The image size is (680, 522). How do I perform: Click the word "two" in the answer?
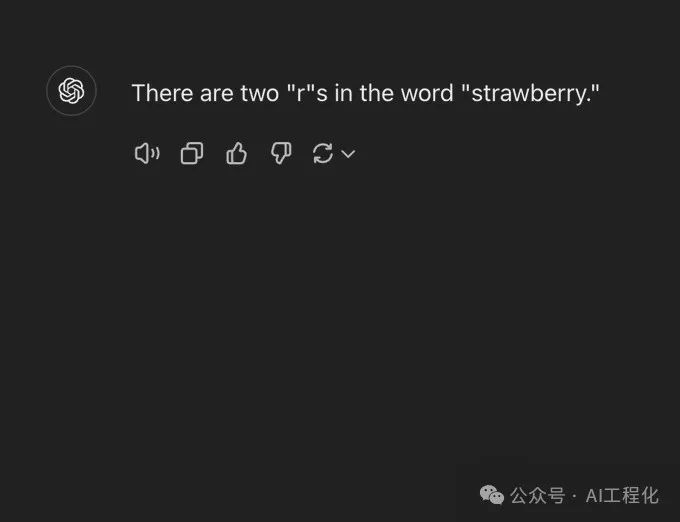(244, 93)
